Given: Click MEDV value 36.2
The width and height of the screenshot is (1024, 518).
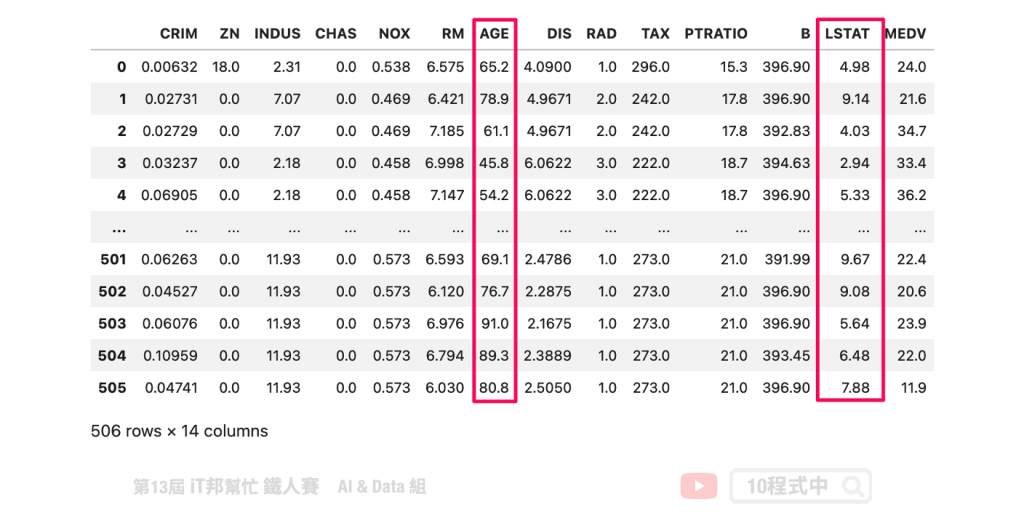Looking at the screenshot, I should [911, 195].
